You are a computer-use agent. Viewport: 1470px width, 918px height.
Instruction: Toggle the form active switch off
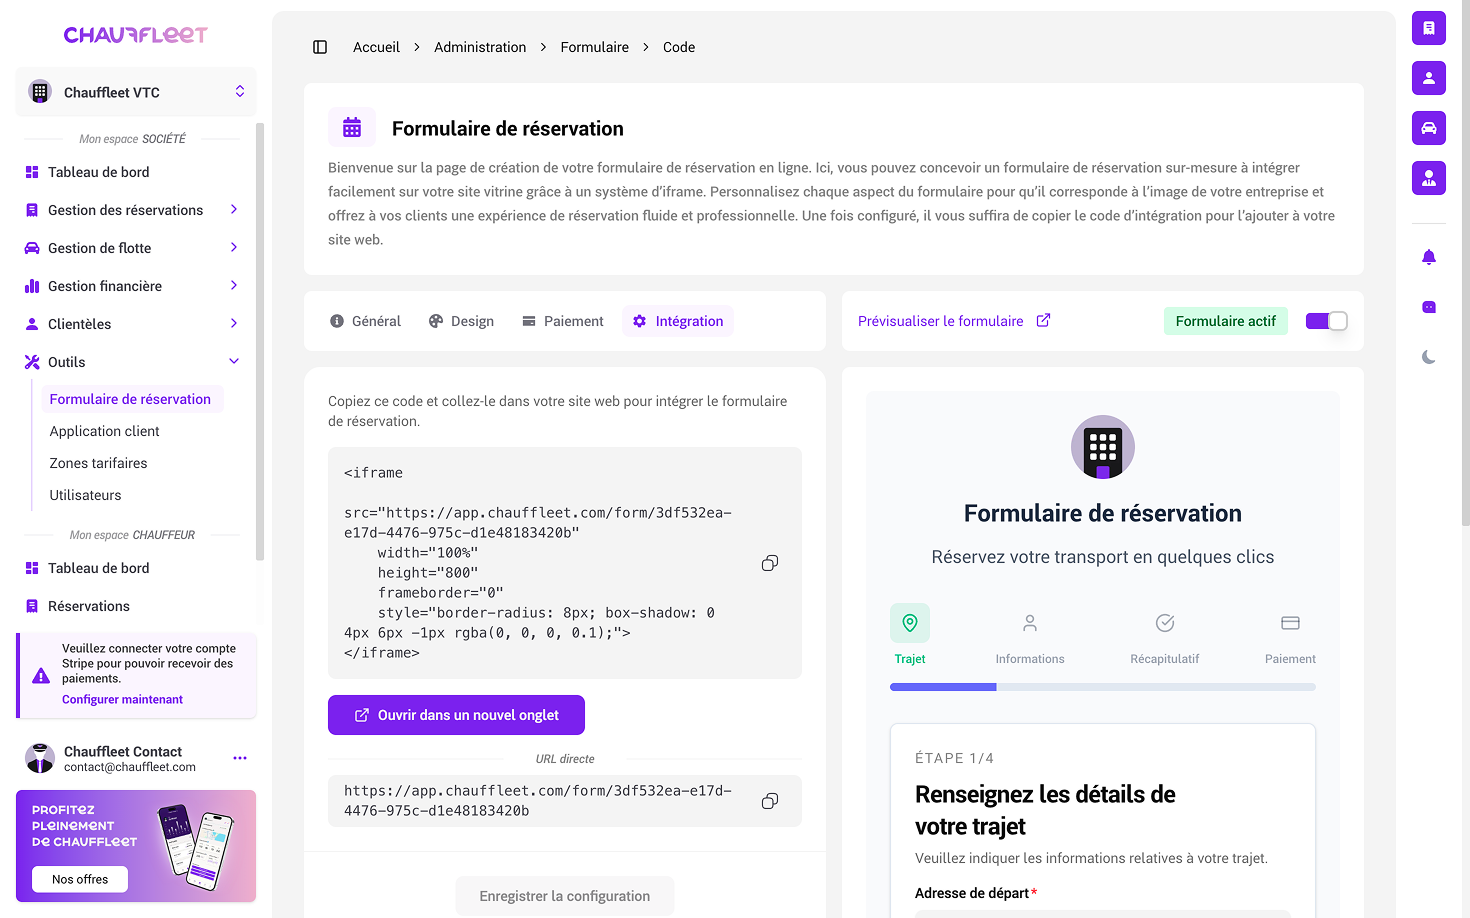pyautogui.click(x=1326, y=320)
